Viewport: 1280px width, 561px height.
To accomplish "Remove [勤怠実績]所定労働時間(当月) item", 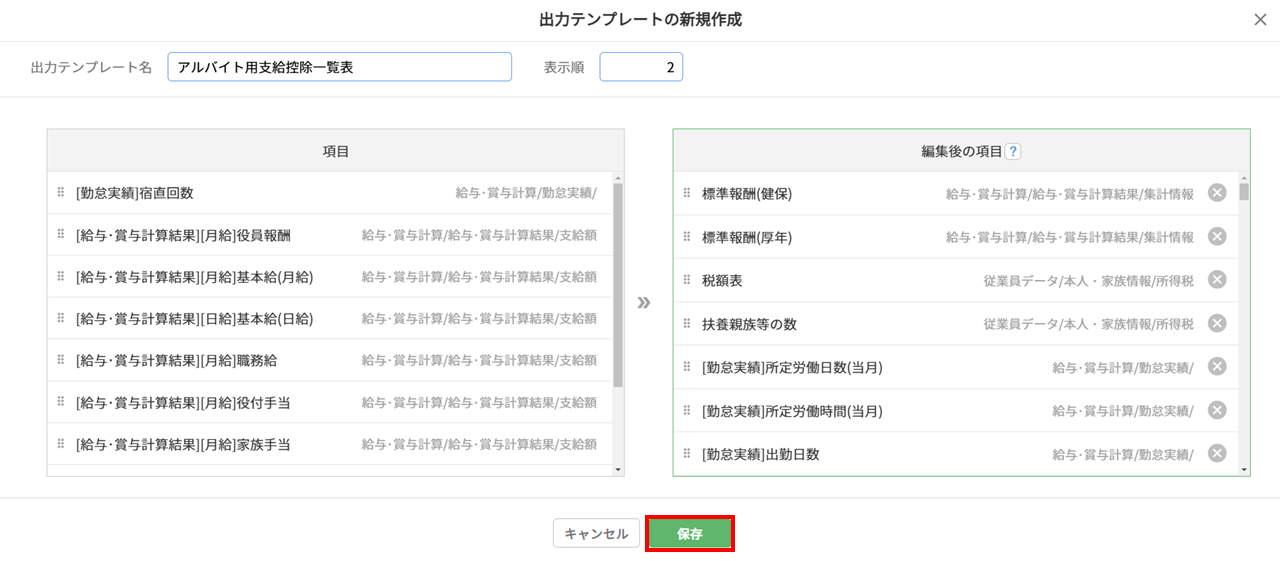I will click(x=1217, y=410).
